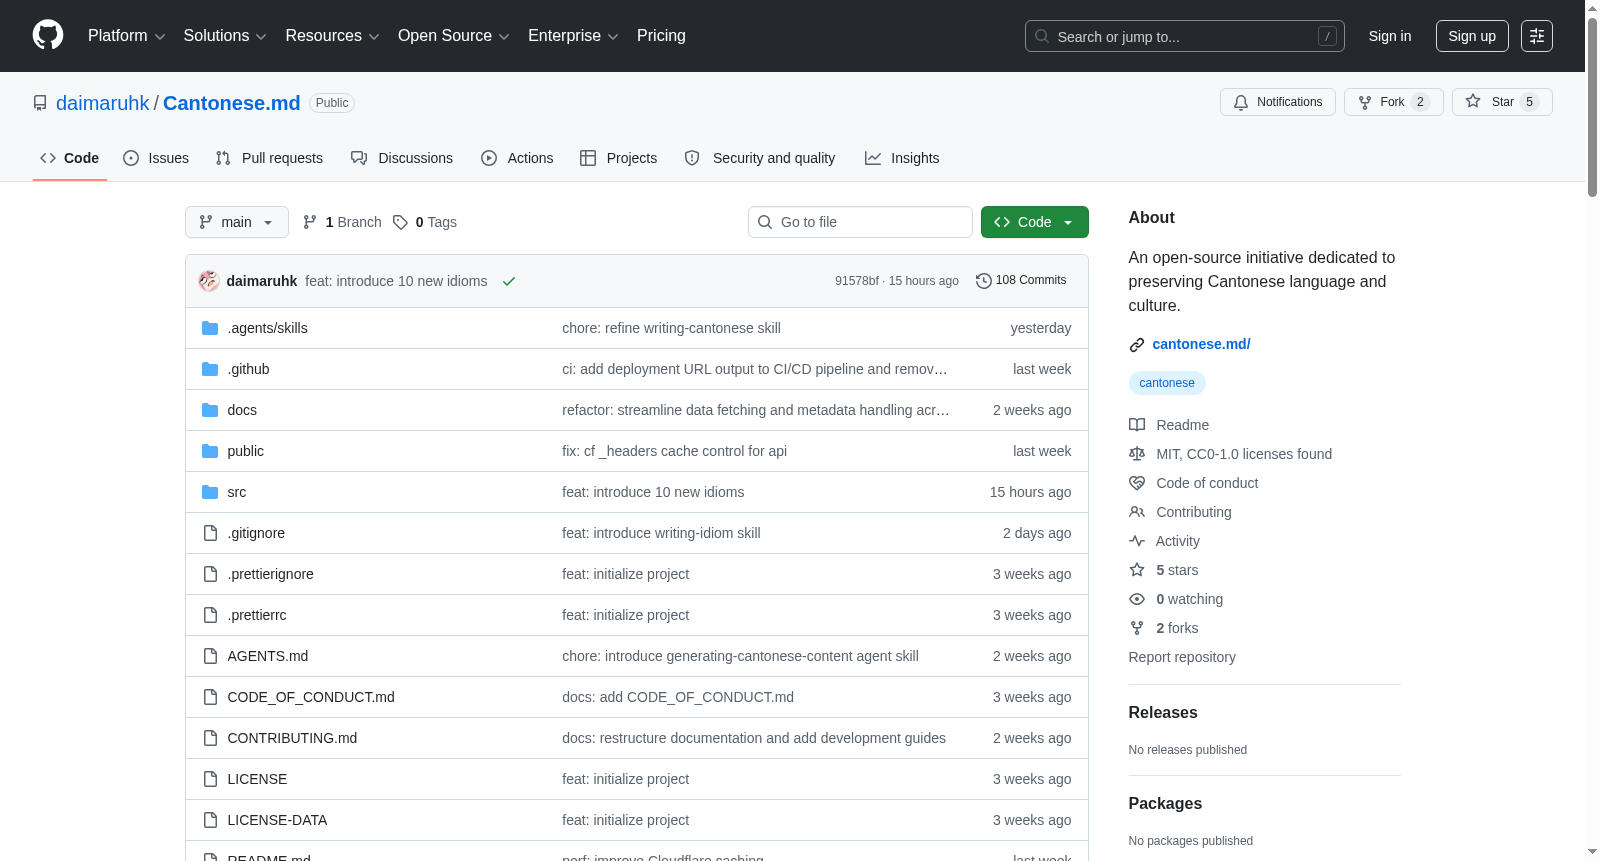Click the Sign up button
The height and width of the screenshot is (861, 1600).
[x=1472, y=36]
